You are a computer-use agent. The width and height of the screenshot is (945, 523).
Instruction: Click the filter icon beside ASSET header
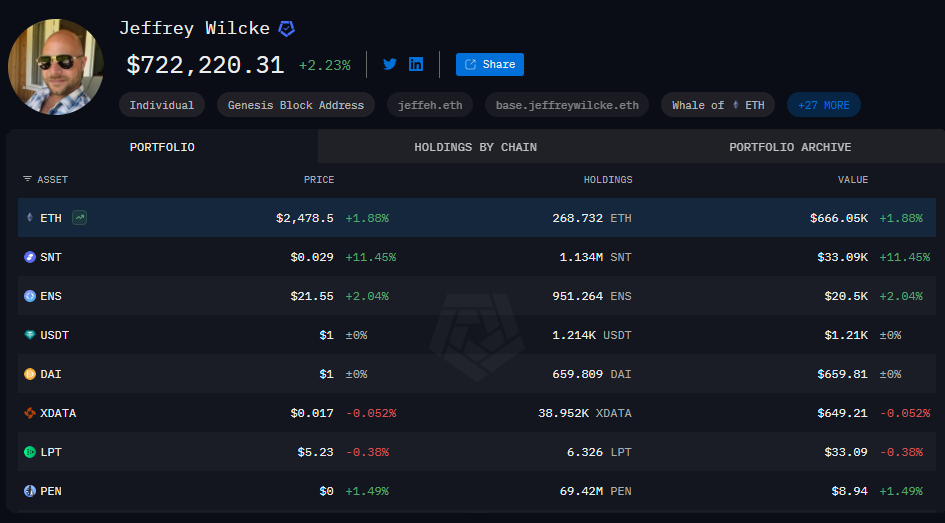[27, 179]
